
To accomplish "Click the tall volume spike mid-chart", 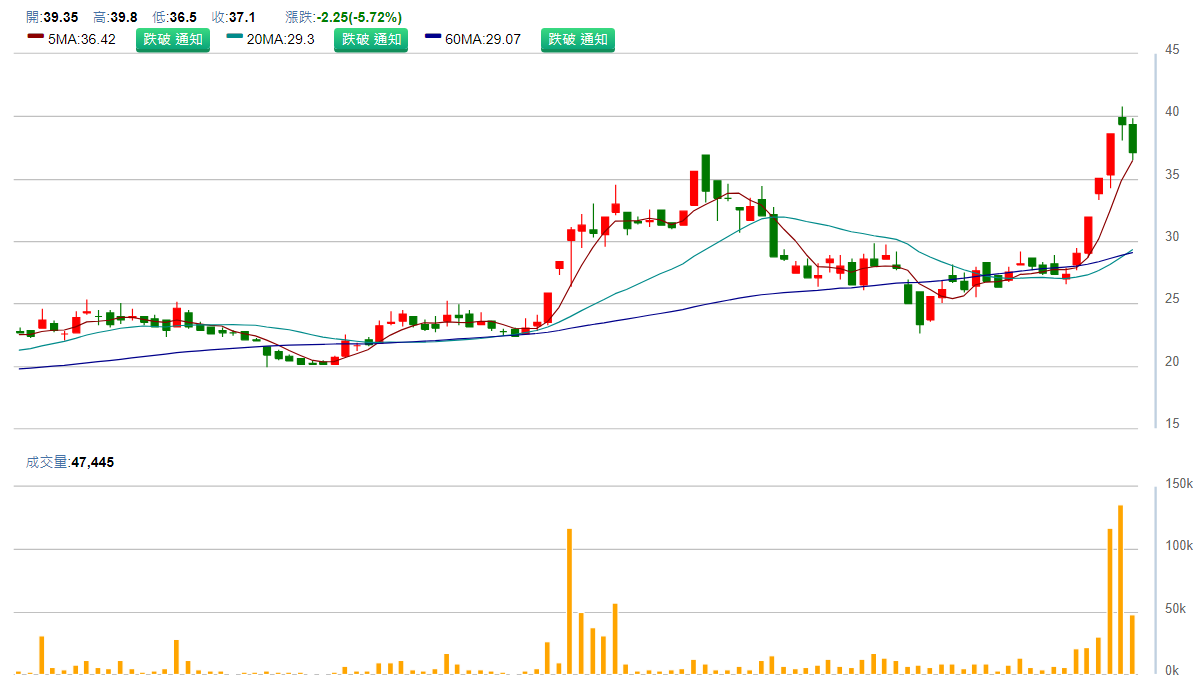I will point(569,600).
